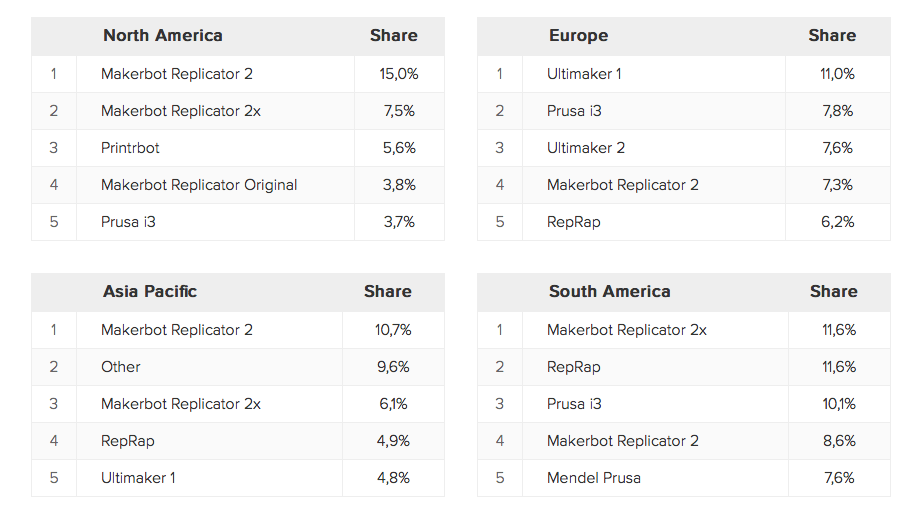Select Ultimaker 1 in Asia Pacific table
The image size is (918, 513).
(x=138, y=478)
